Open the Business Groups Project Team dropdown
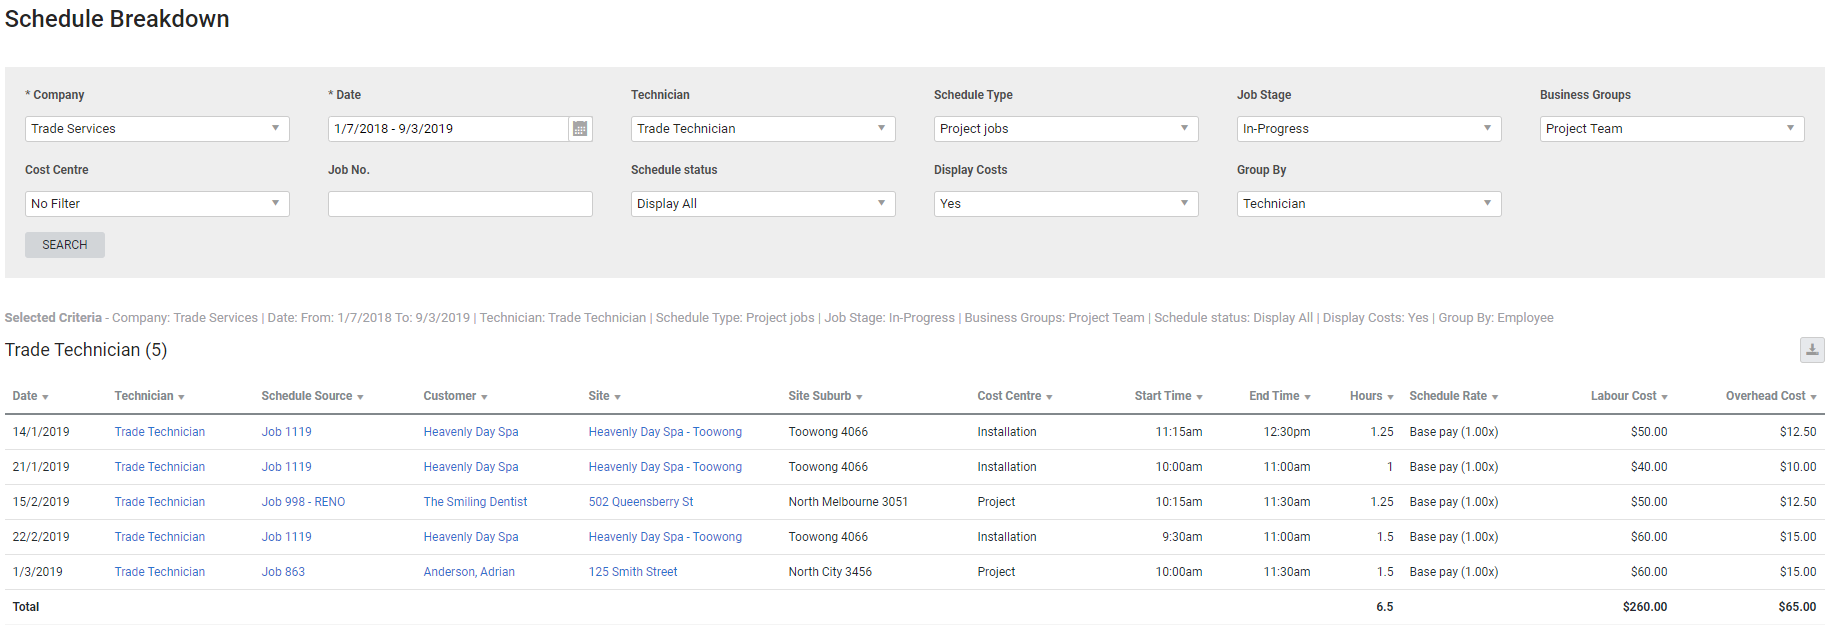The width and height of the screenshot is (1830, 625). pyautogui.click(x=1672, y=129)
